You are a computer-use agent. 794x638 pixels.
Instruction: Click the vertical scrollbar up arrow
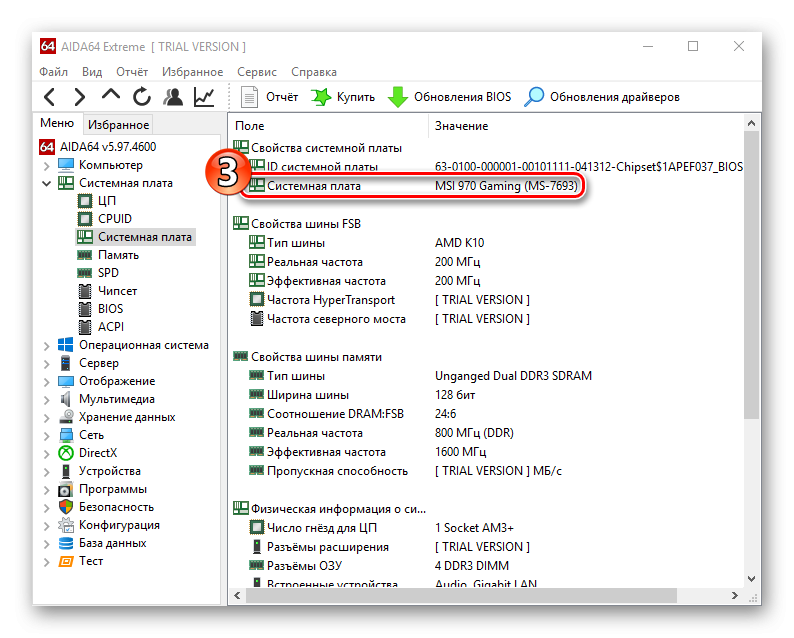coord(751,123)
